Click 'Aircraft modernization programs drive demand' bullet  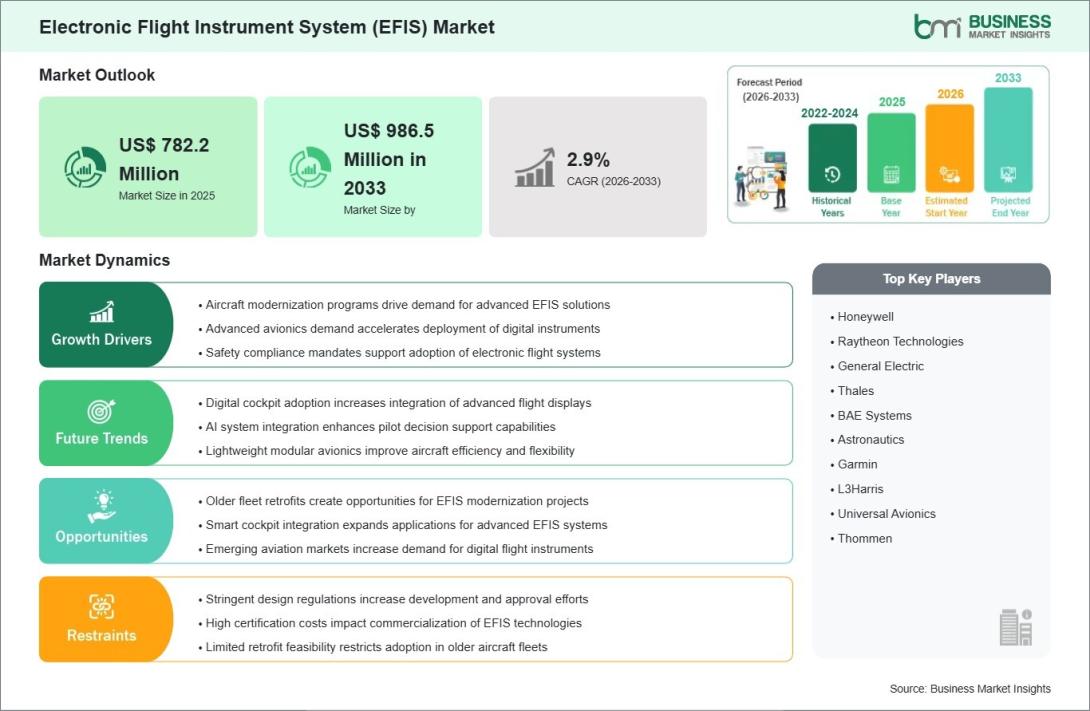[x=407, y=305]
